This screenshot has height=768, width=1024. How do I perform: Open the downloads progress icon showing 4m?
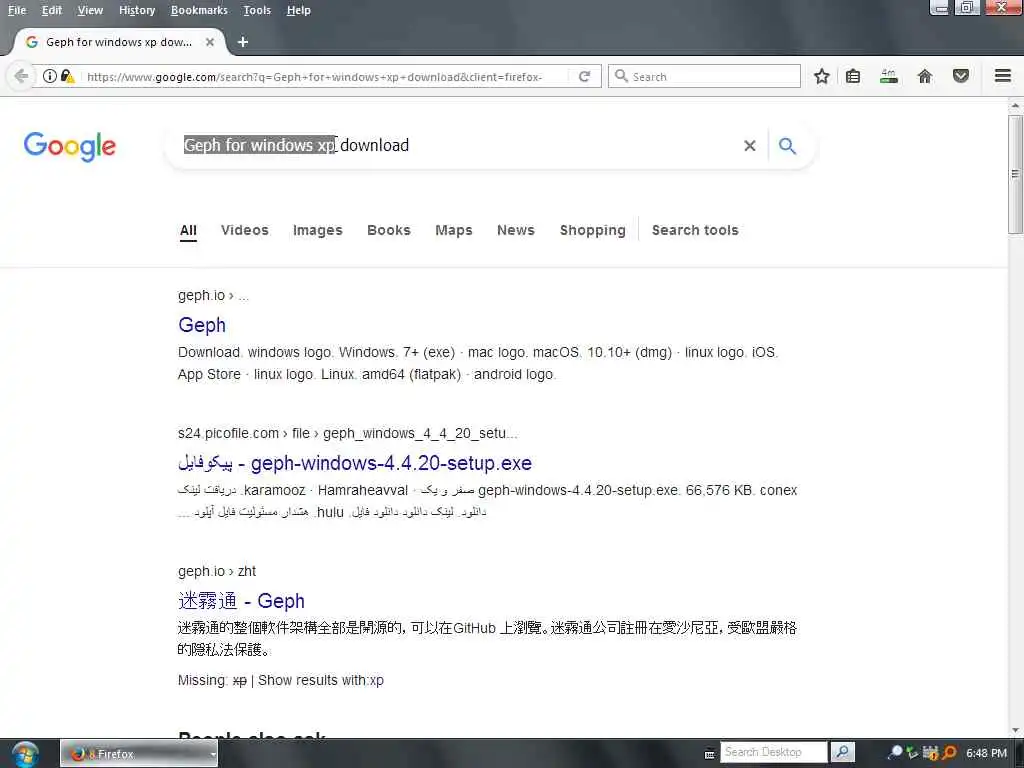coord(889,76)
